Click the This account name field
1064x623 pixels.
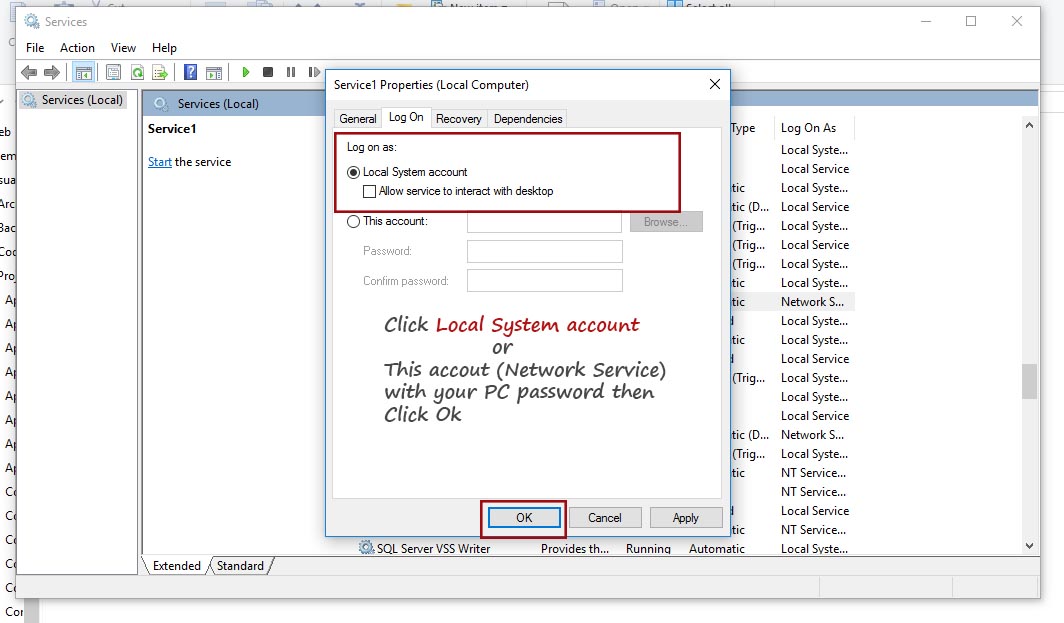pyautogui.click(x=544, y=222)
